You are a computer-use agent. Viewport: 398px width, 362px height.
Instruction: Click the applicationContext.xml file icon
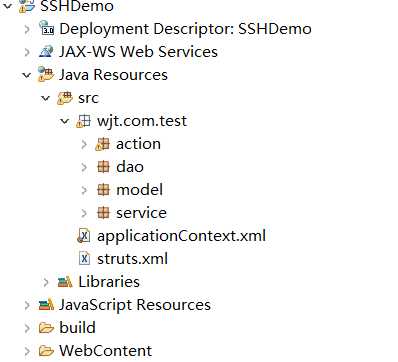84,236
